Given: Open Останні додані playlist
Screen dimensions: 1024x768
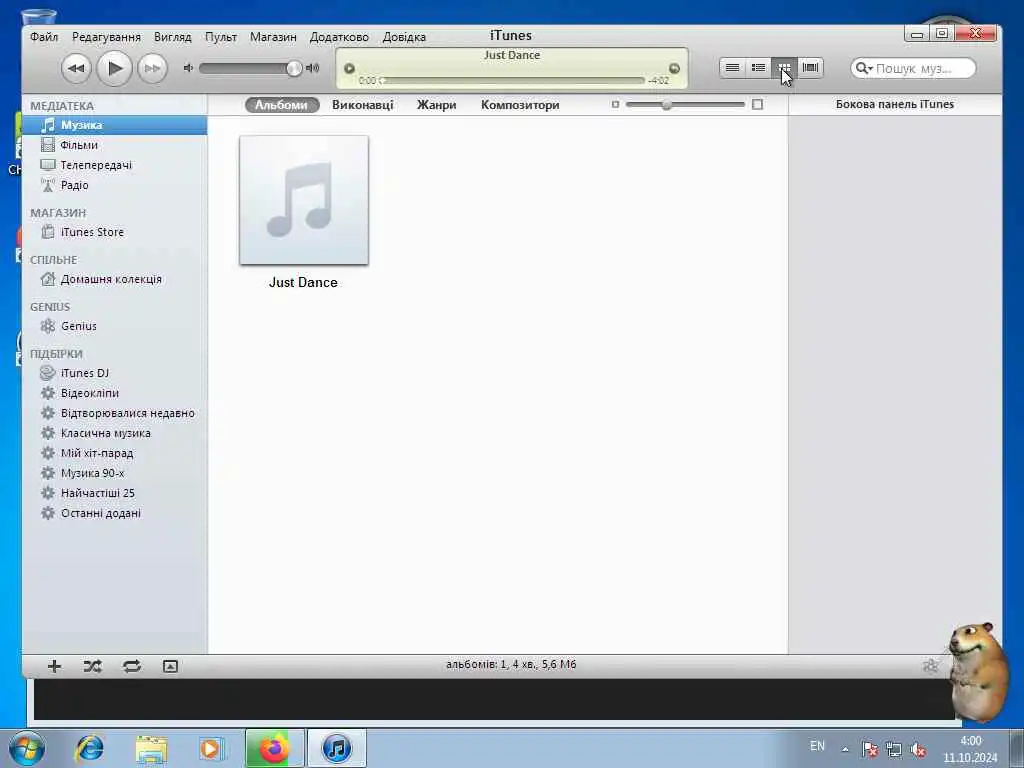Looking at the screenshot, I should pos(115,513).
